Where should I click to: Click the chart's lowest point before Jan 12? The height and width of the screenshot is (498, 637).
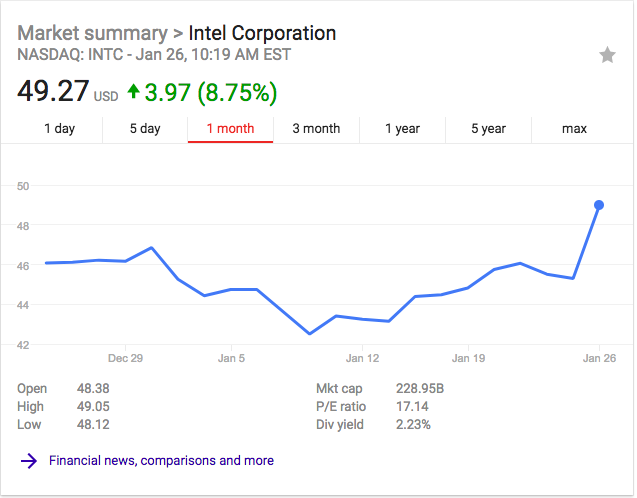pyautogui.click(x=310, y=333)
